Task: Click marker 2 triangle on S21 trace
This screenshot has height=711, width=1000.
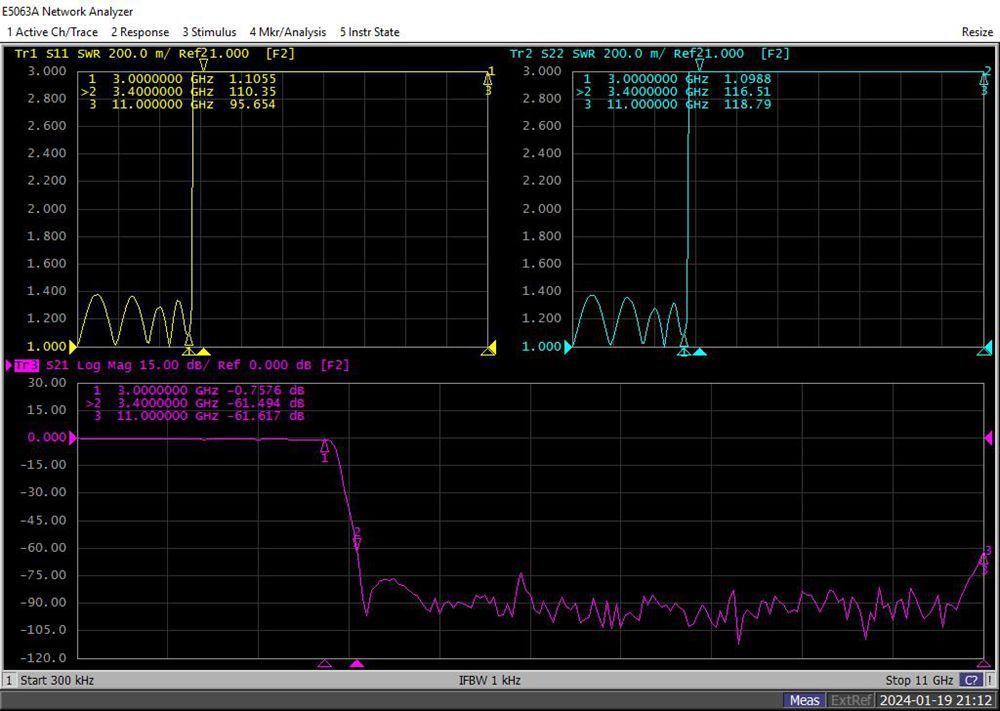Action: 357,543
